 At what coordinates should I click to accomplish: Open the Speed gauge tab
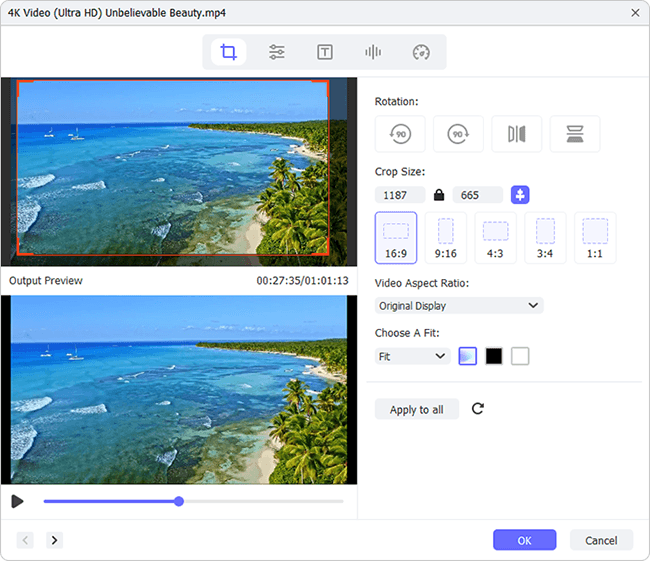[x=421, y=52]
